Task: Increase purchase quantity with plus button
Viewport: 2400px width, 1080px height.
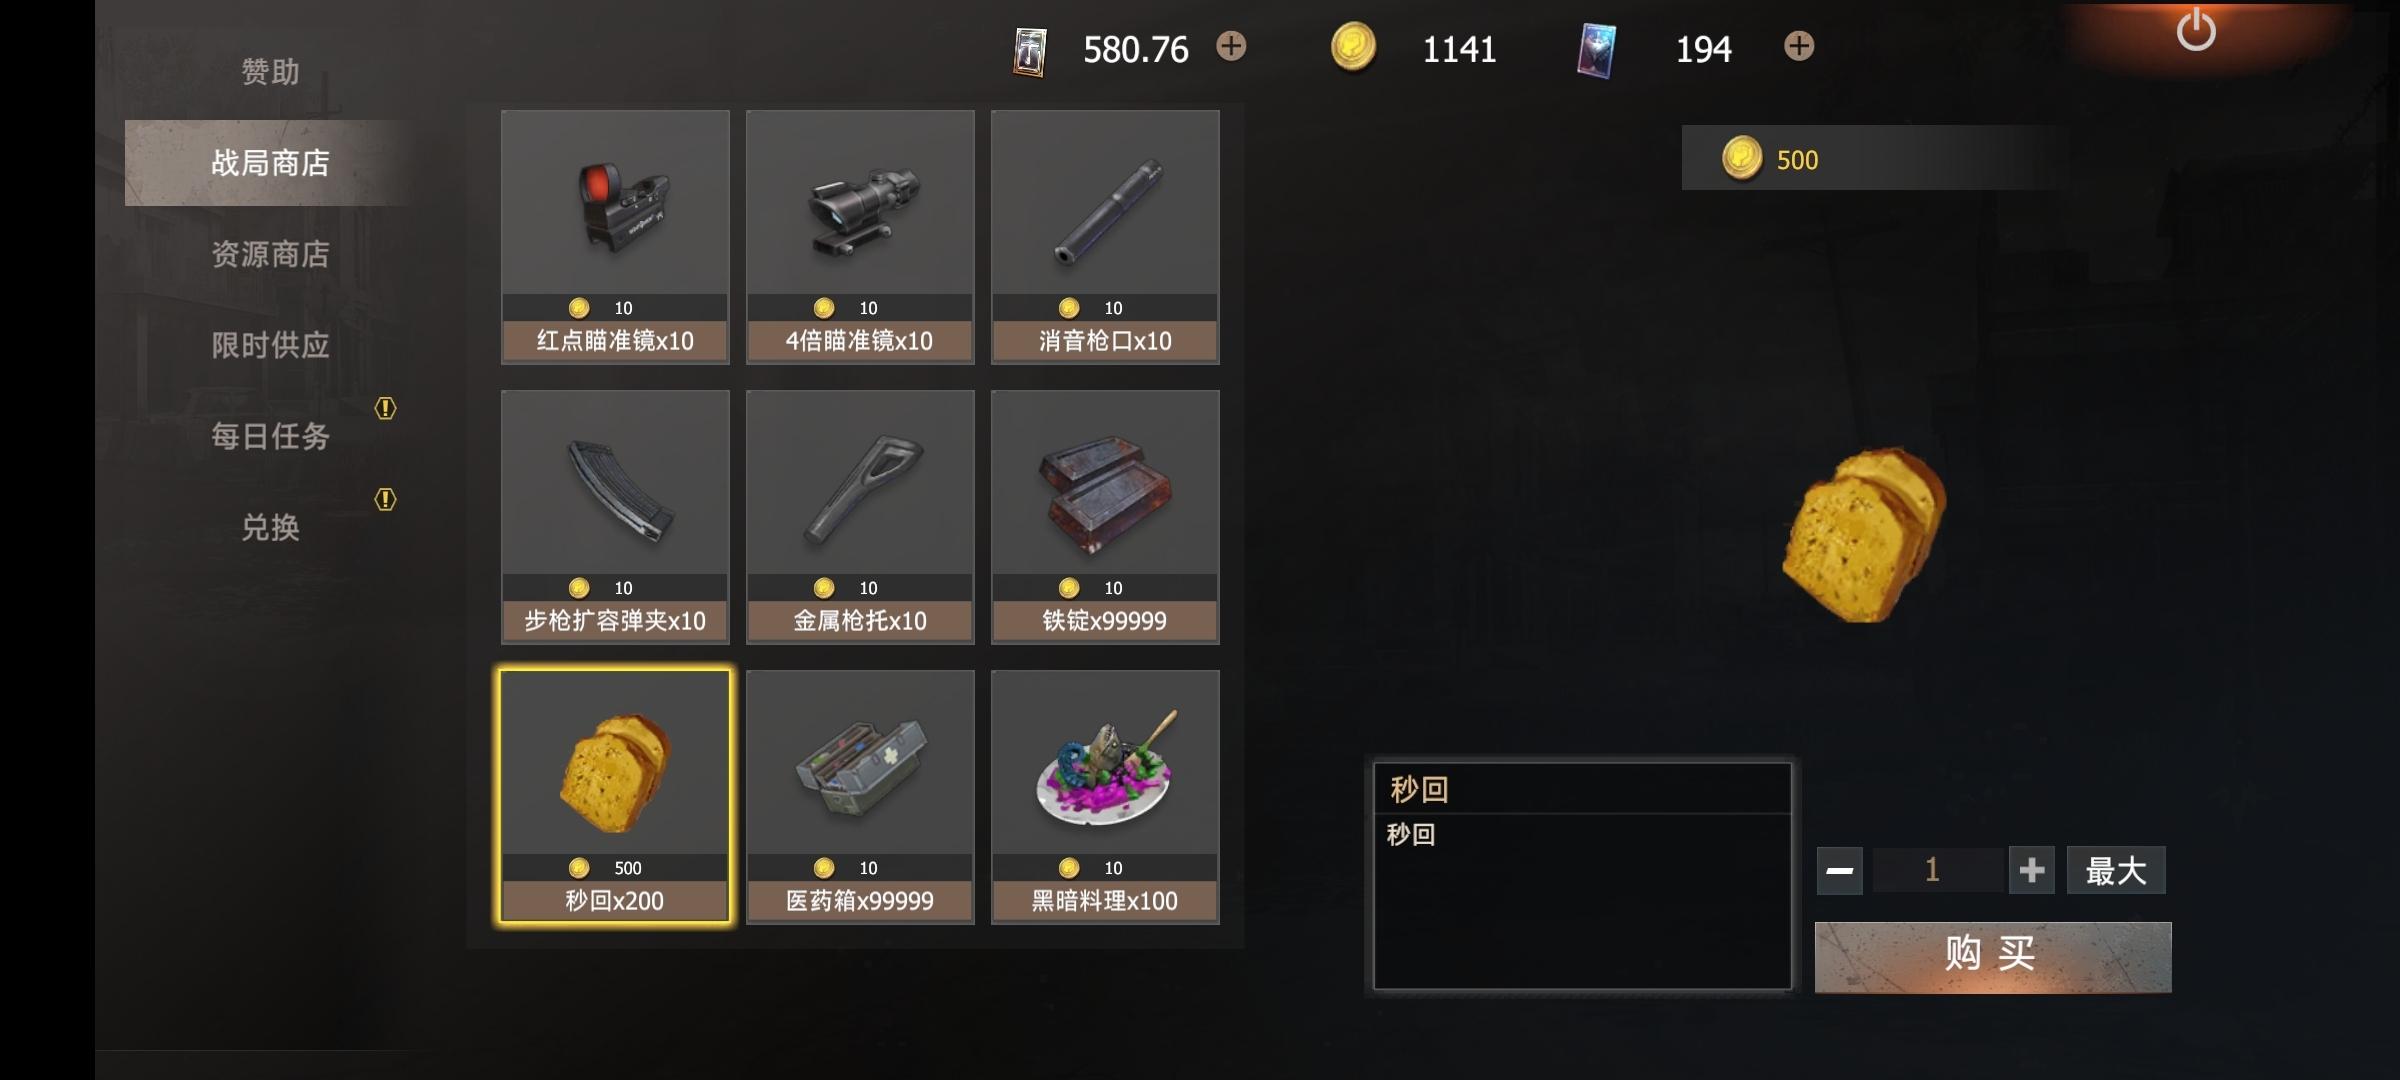Action: coord(2031,870)
